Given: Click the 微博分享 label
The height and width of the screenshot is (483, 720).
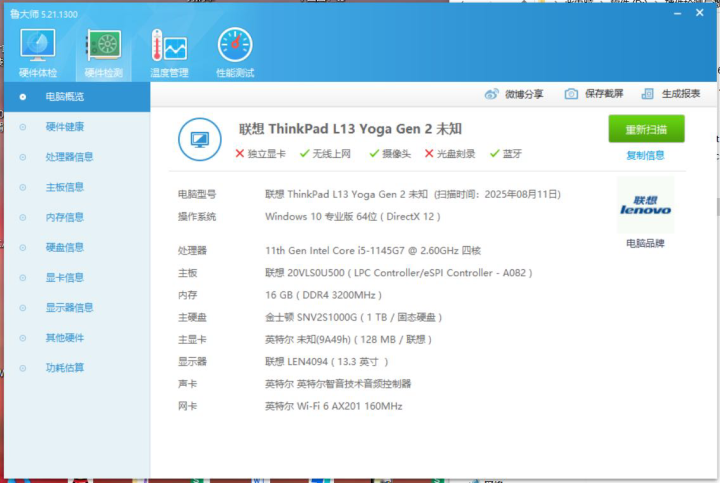Looking at the screenshot, I should pyautogui.click(x=524, y=94).
